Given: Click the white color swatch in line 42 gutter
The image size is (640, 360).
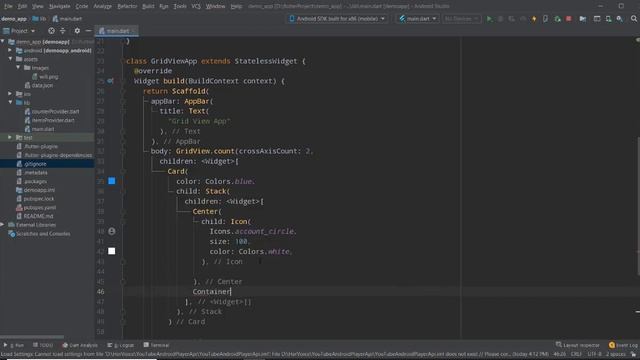Looking at the screenshot, I should [111, 251].
